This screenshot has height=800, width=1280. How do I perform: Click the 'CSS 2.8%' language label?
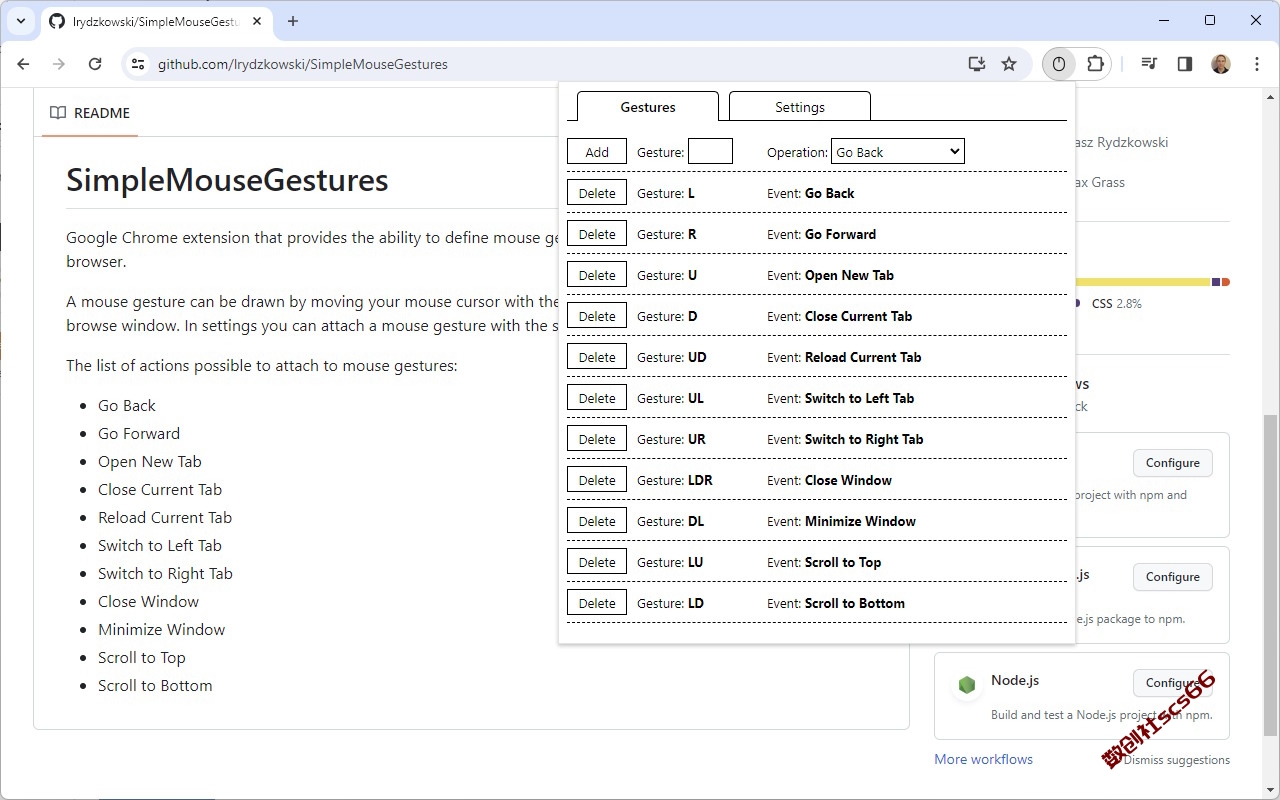pyautogui.click(x=1116, y=303)
